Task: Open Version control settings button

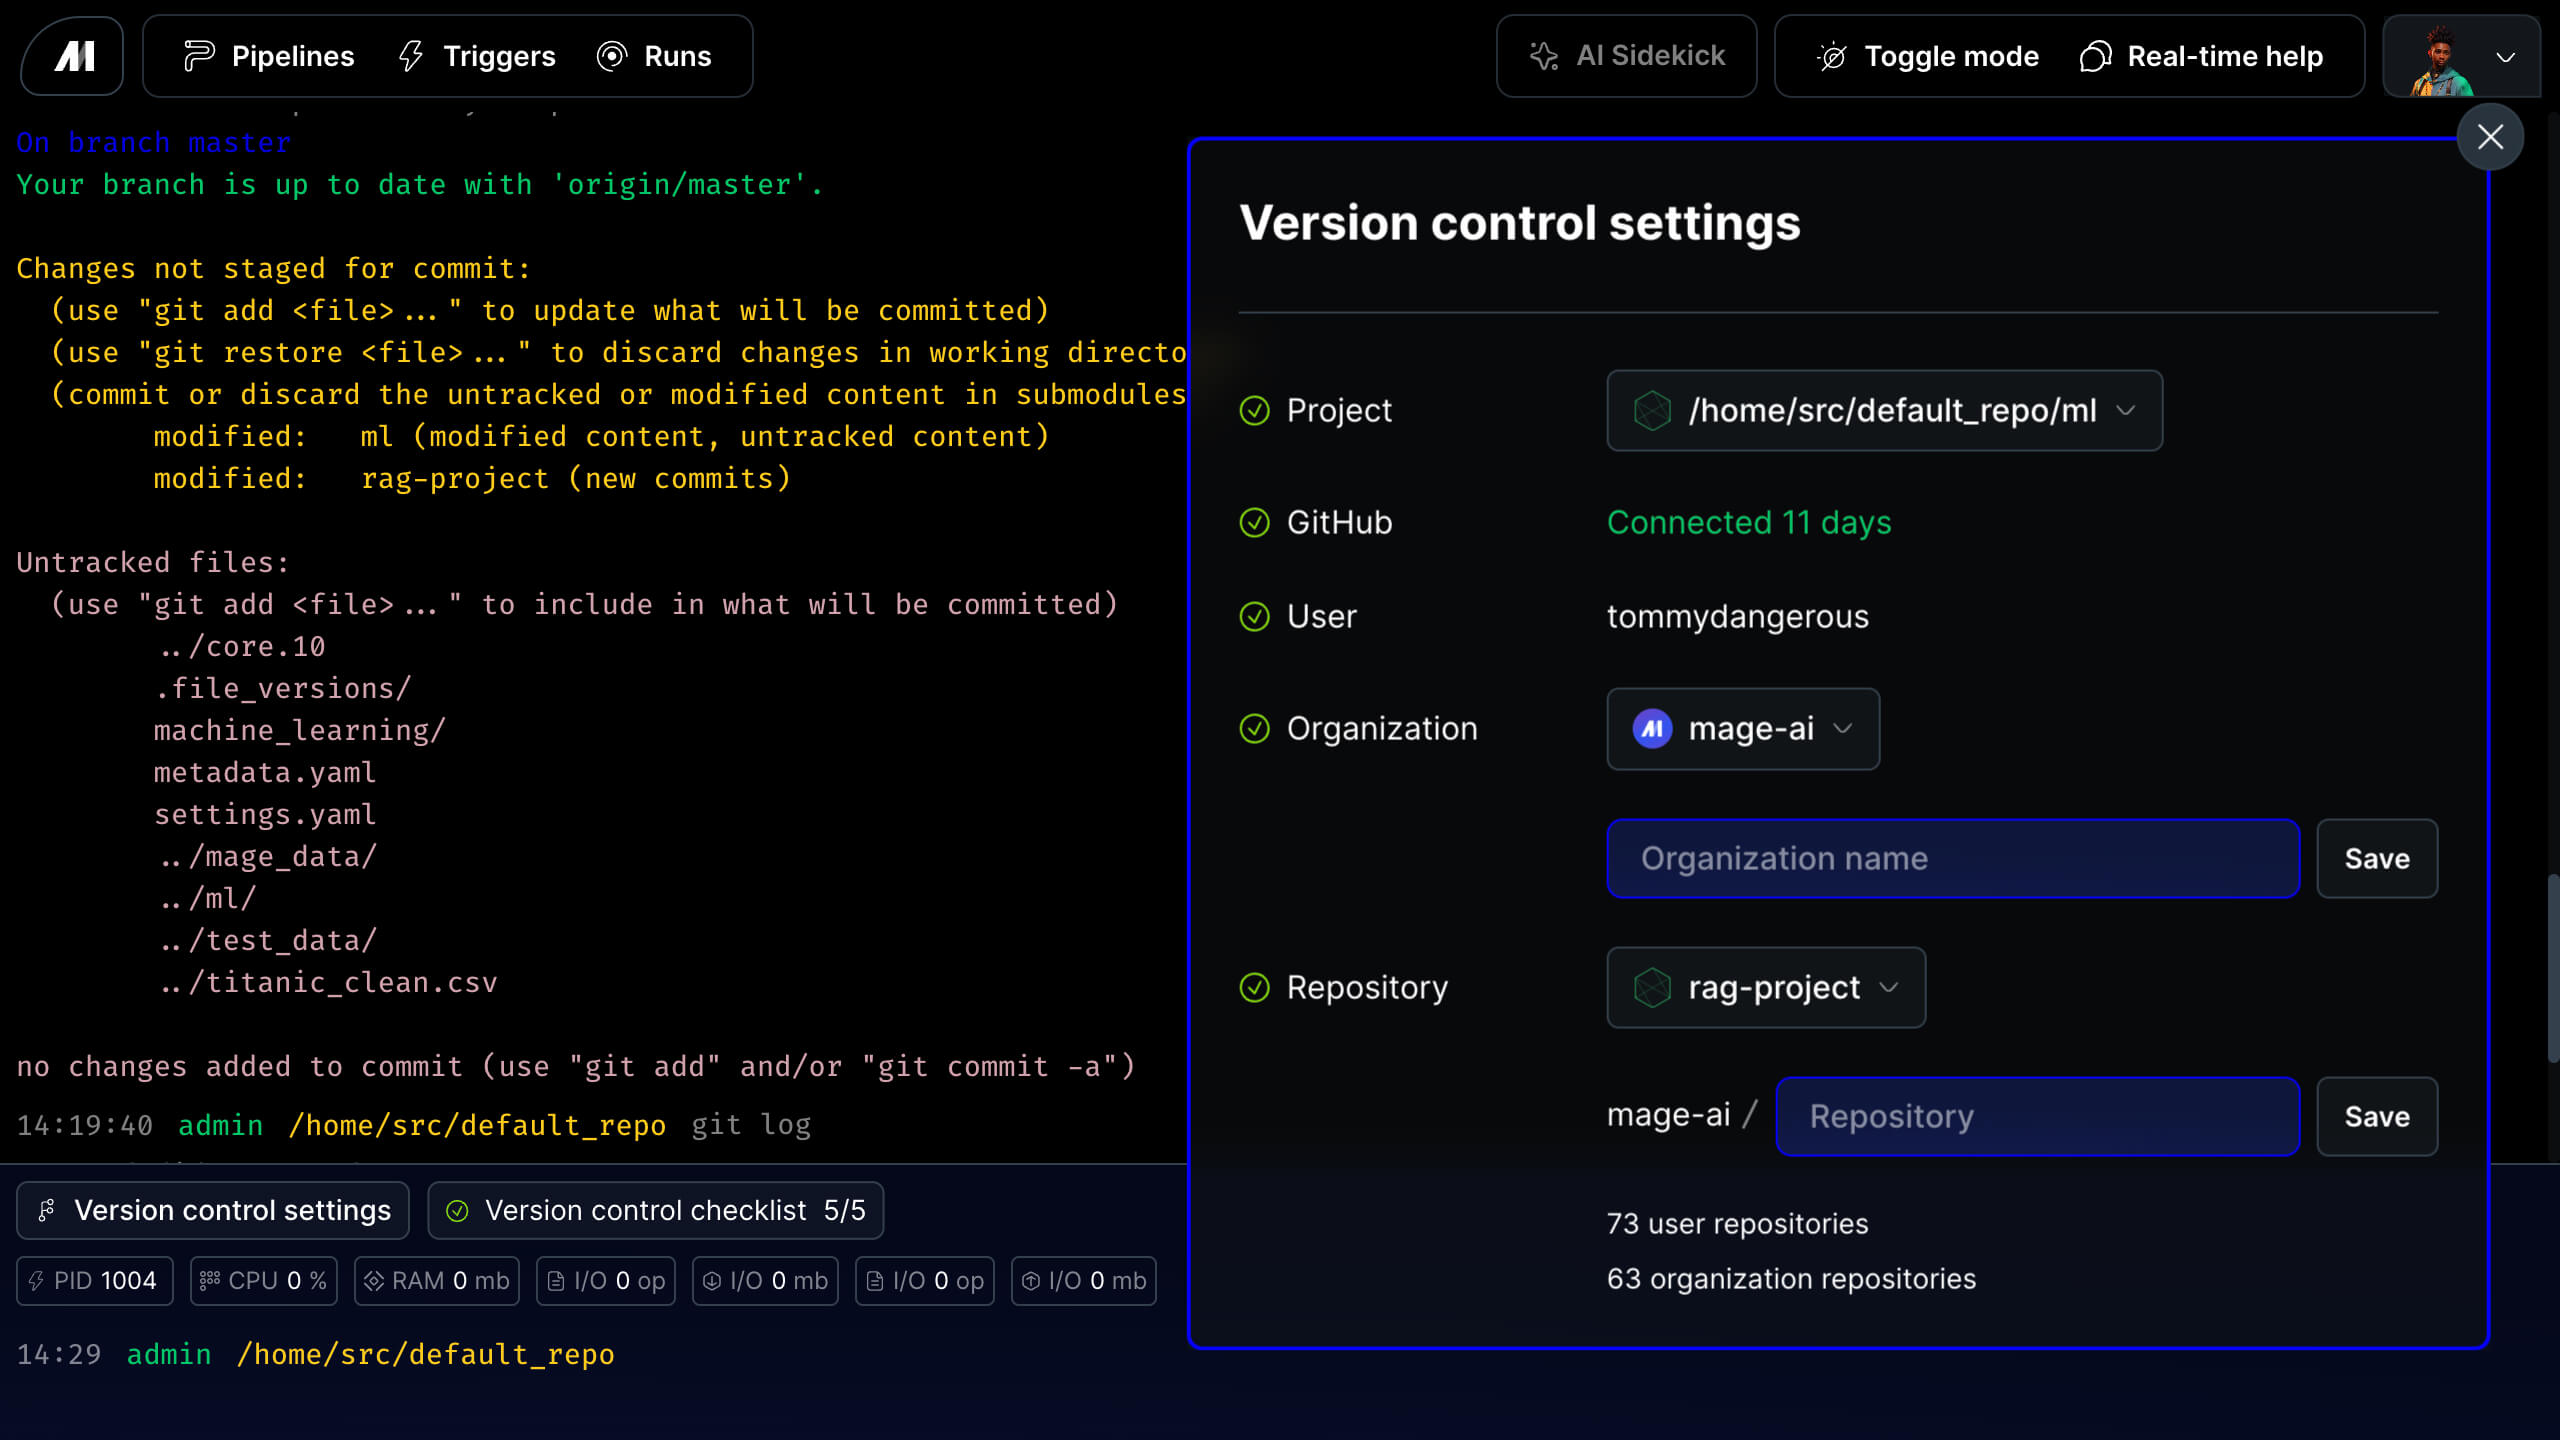Action: pos(213,1210)
